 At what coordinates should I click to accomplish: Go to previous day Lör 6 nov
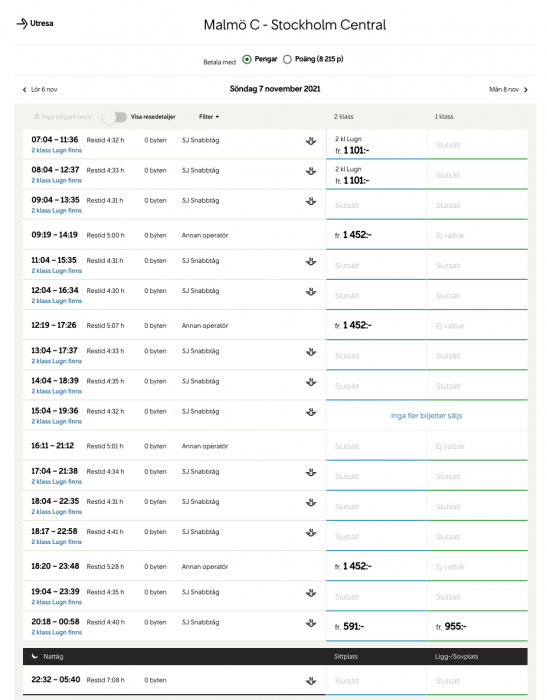[40, 90]
